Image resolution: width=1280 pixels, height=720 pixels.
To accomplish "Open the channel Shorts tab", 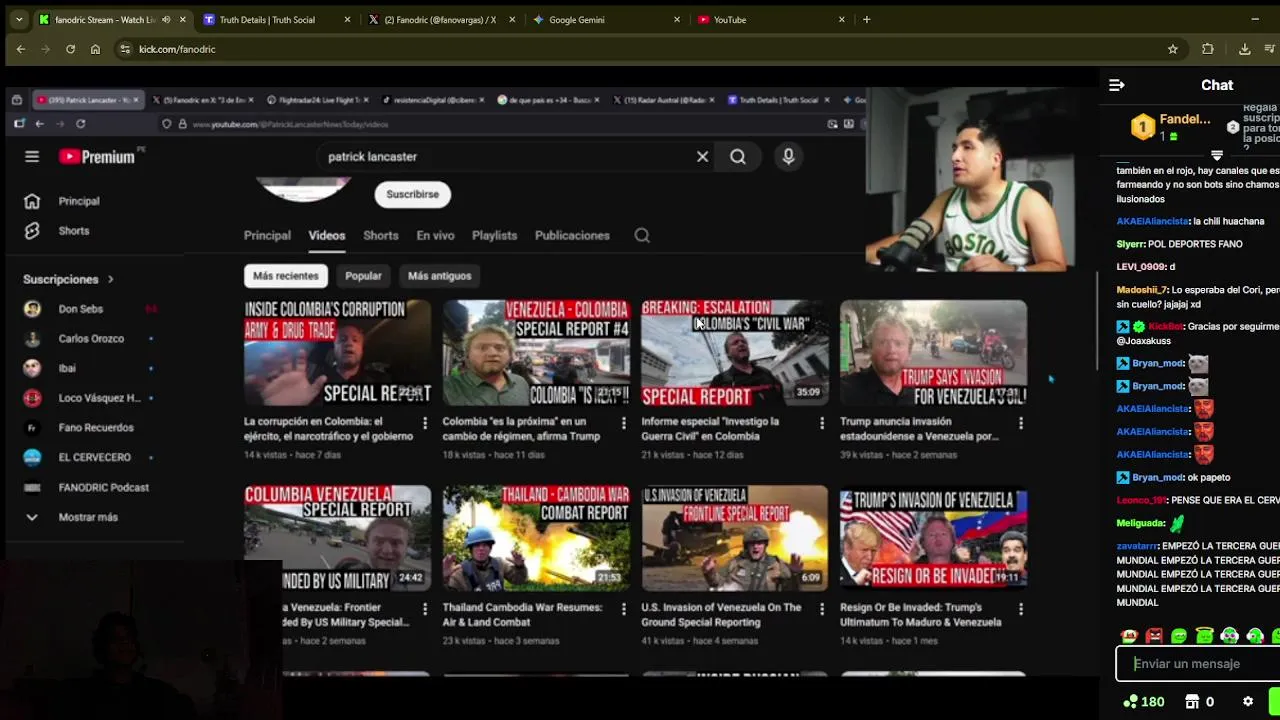I will pos(380,235).
